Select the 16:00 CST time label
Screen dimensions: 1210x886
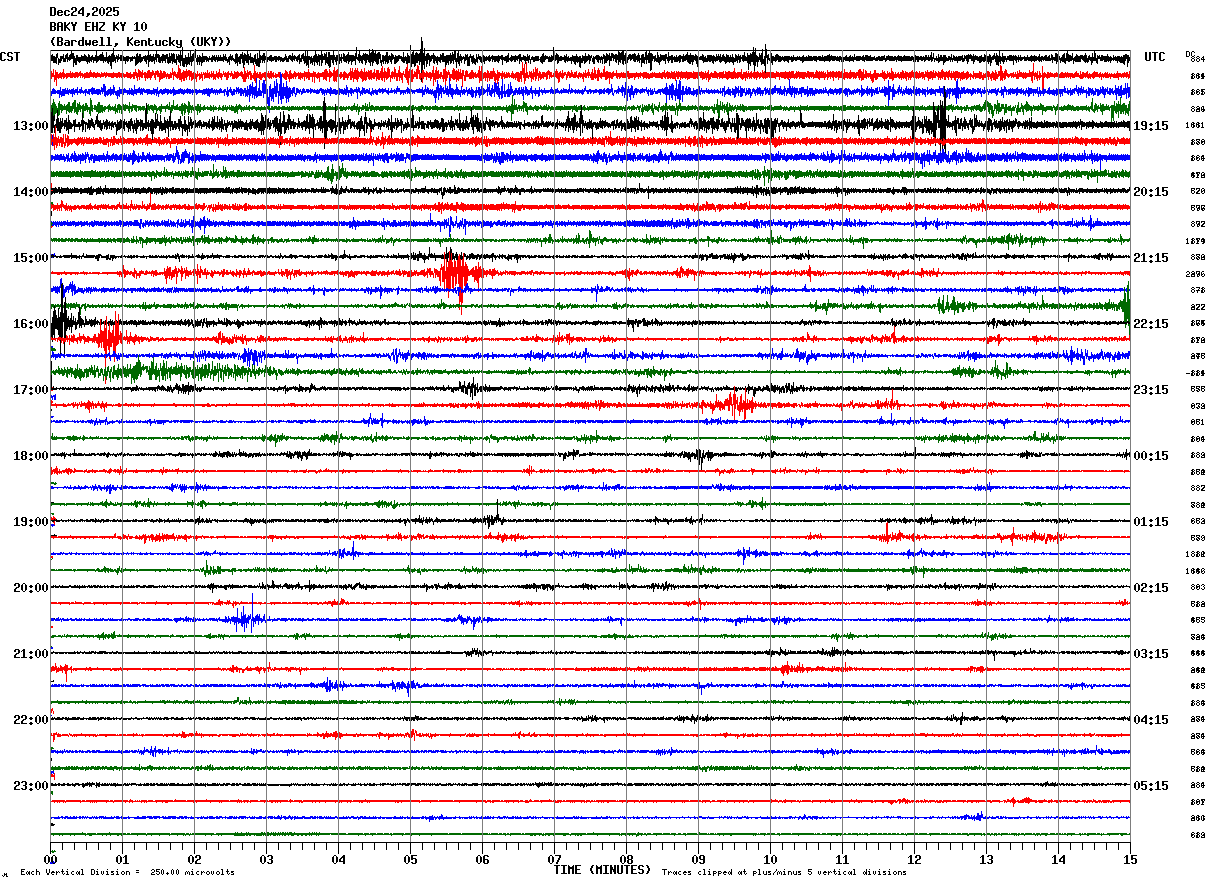(x=30, y=324)
